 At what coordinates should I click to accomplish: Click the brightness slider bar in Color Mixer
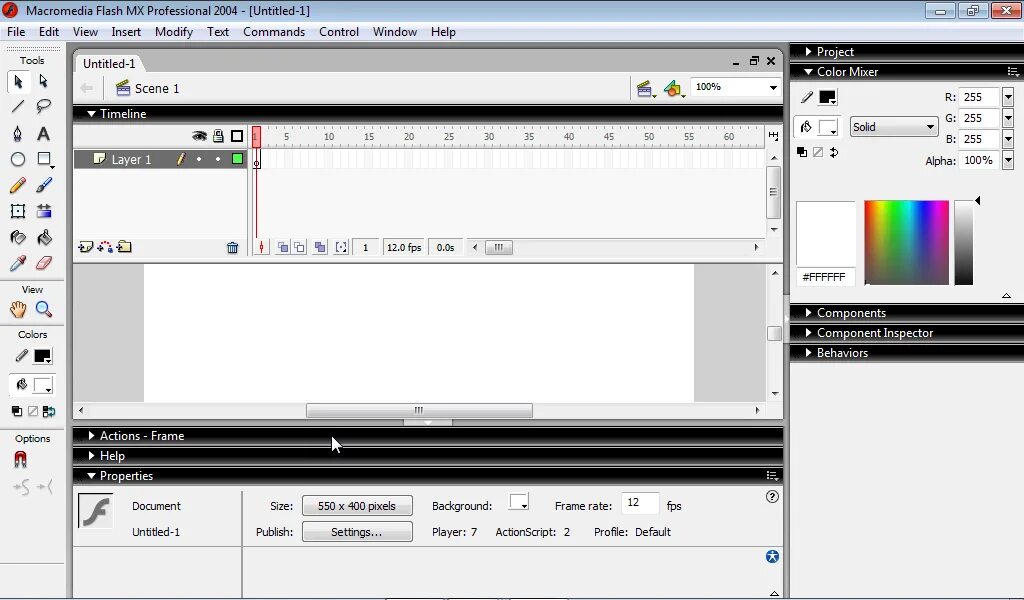[963, 242]
